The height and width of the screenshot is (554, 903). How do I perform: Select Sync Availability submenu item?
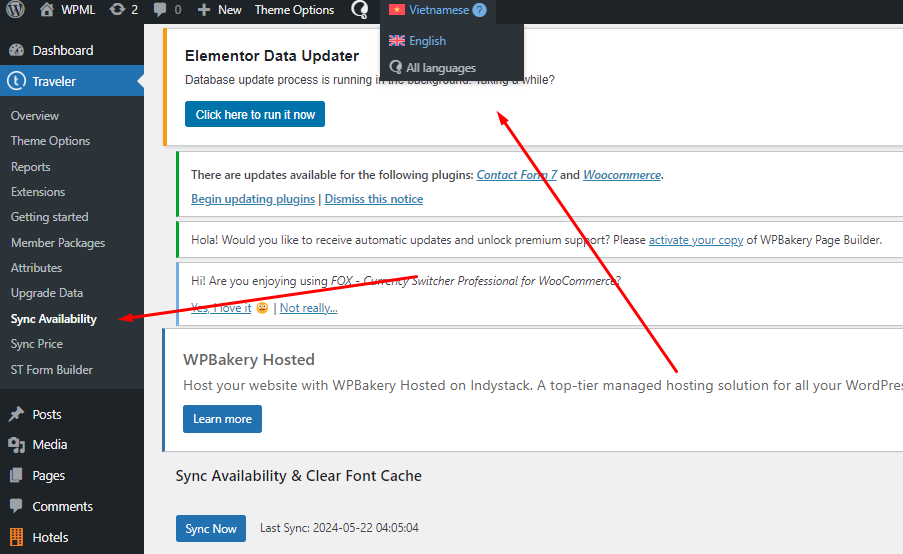tap(54, 319)
